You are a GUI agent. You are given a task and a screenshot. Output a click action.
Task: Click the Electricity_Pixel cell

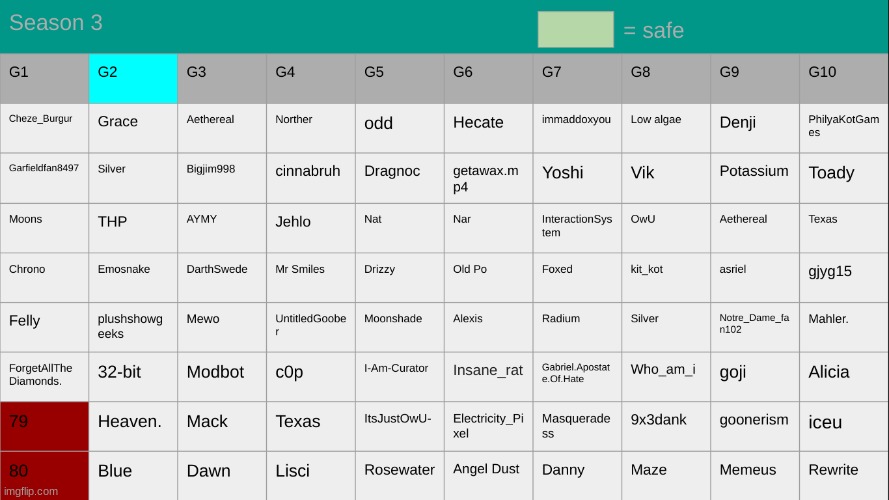click(x=488, y=426)
